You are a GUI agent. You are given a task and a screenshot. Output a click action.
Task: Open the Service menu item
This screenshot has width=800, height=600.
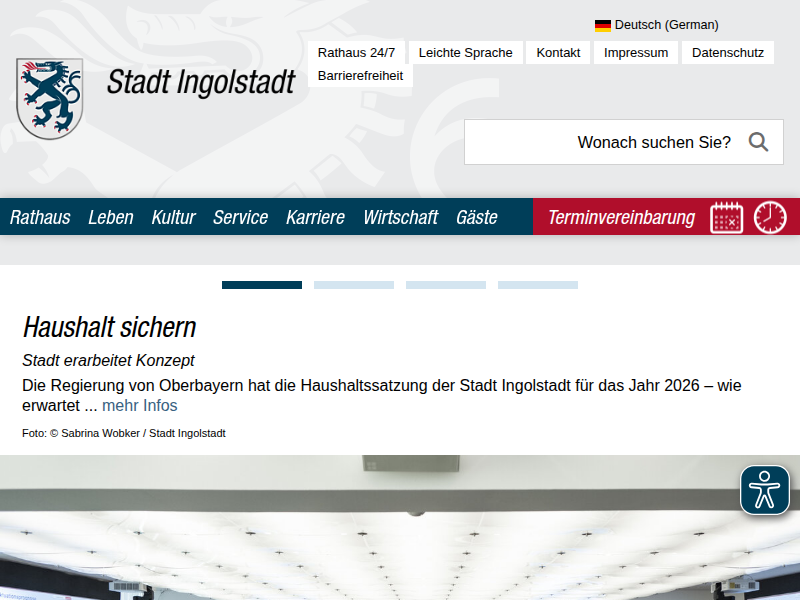[241, 217]
